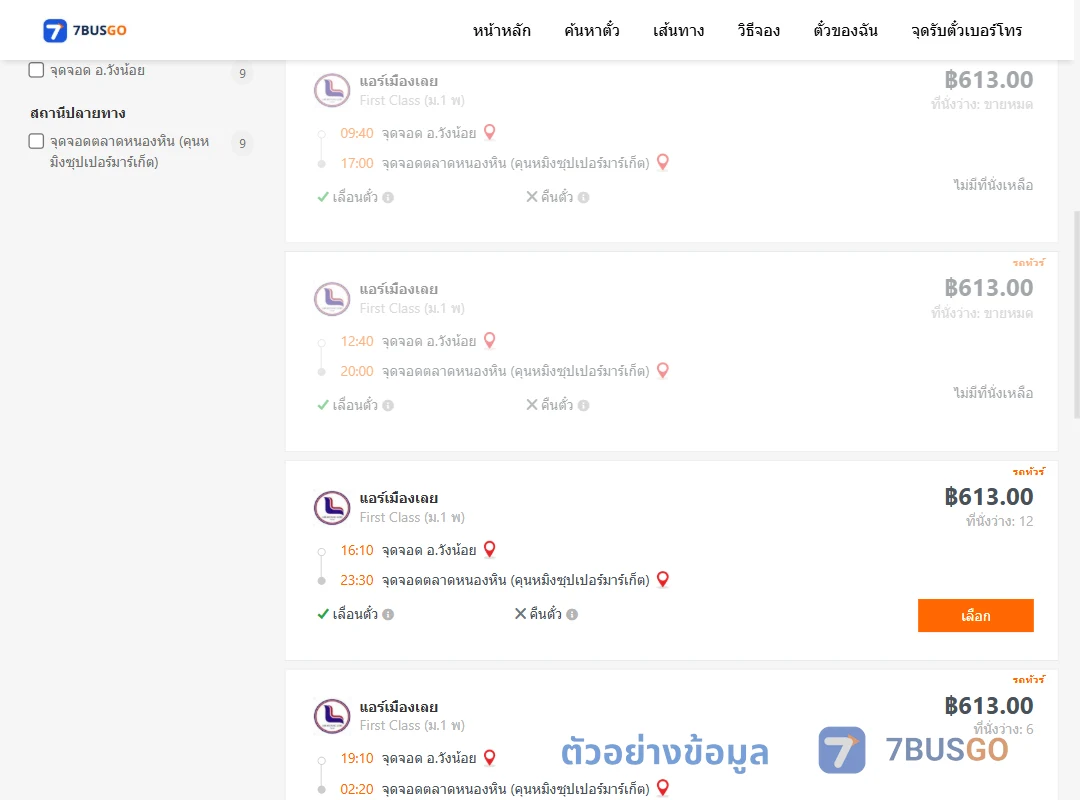Open map pin for 20:00 arrival stop
Image resolution: width=1080 pixels, height=800 pixels.
tap(663, 371)
